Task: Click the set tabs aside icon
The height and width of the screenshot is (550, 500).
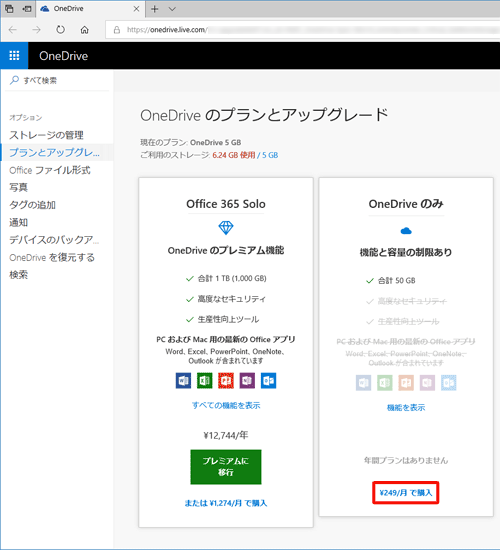Action: 27,9
